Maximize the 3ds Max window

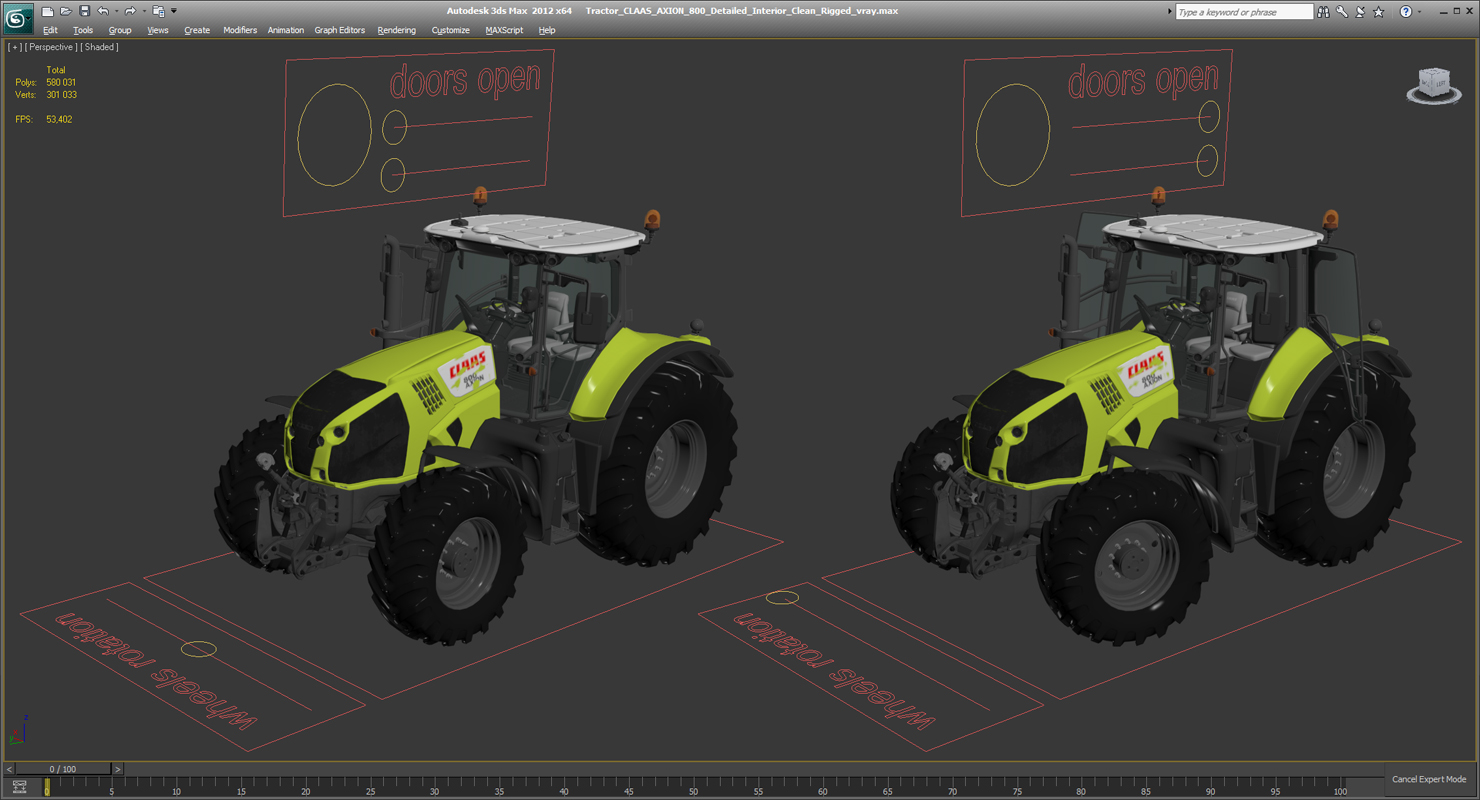tap(1455, 11)
